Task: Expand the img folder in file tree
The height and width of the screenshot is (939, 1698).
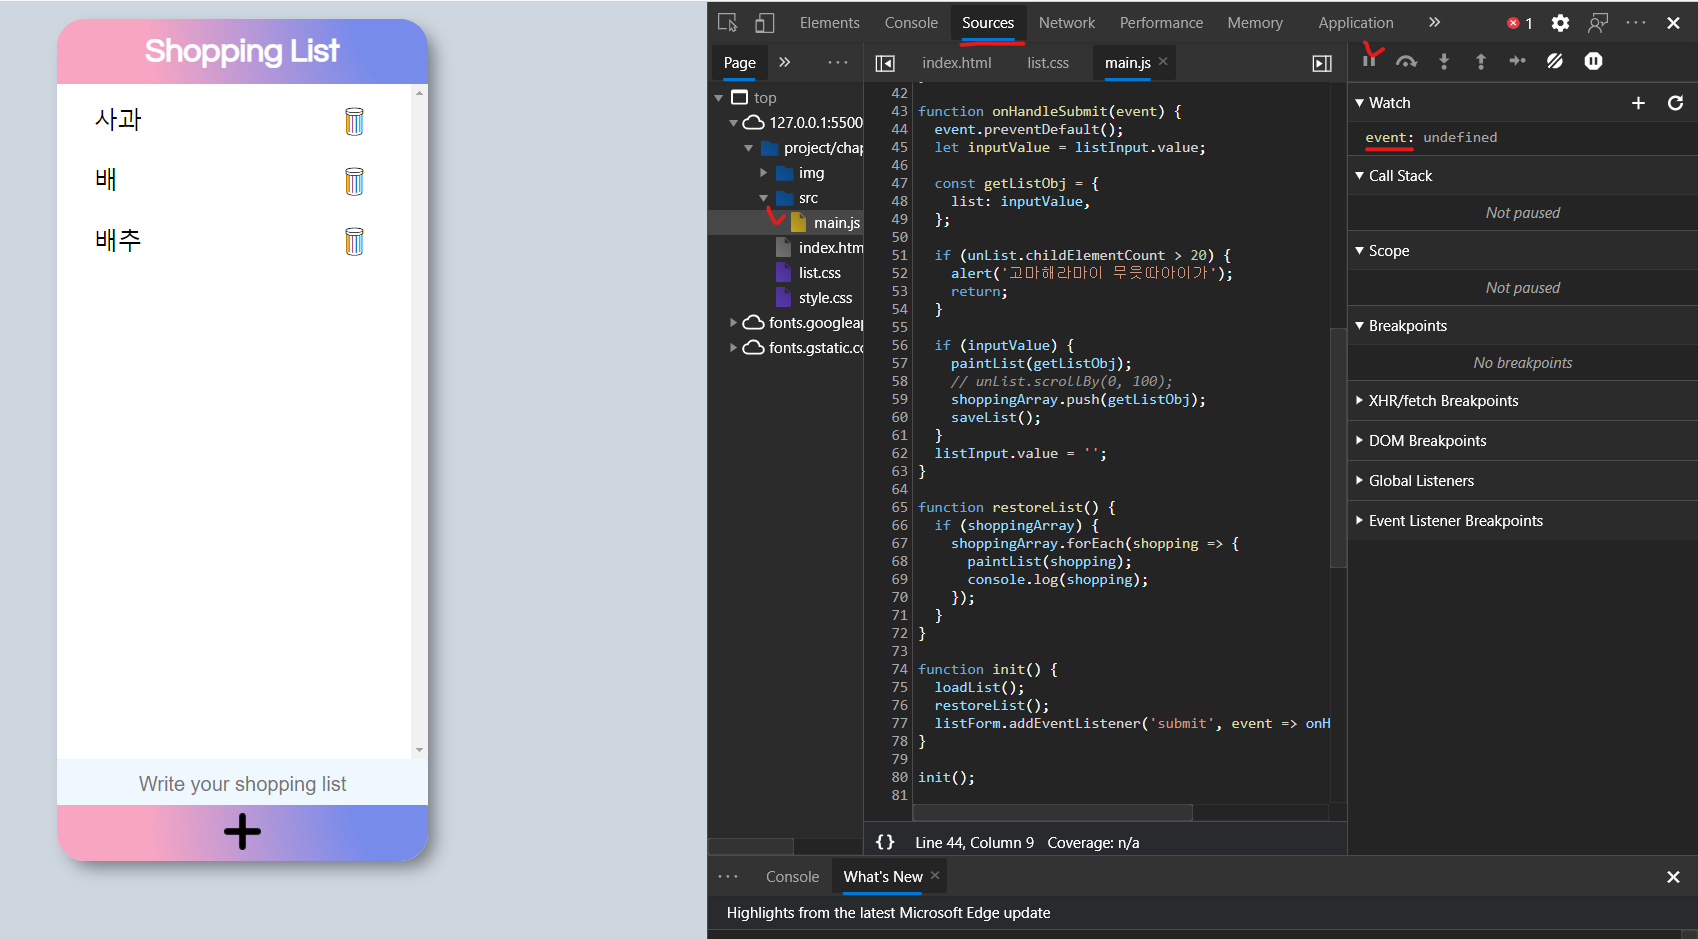Action: pos(764,173)
